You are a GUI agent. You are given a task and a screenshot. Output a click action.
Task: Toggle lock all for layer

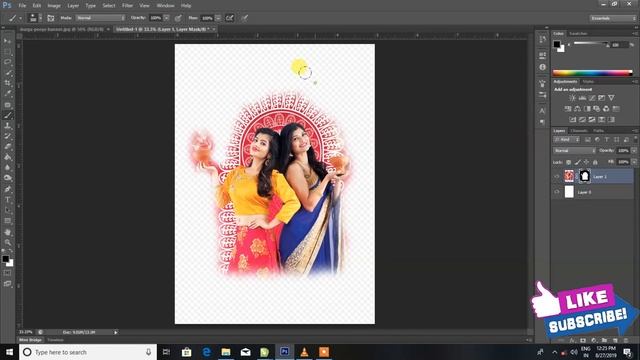click(596, 162)
